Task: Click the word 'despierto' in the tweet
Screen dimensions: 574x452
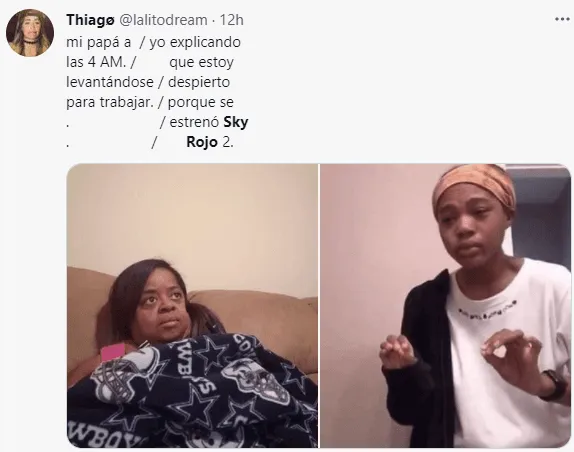Action: tap(199, 82)
